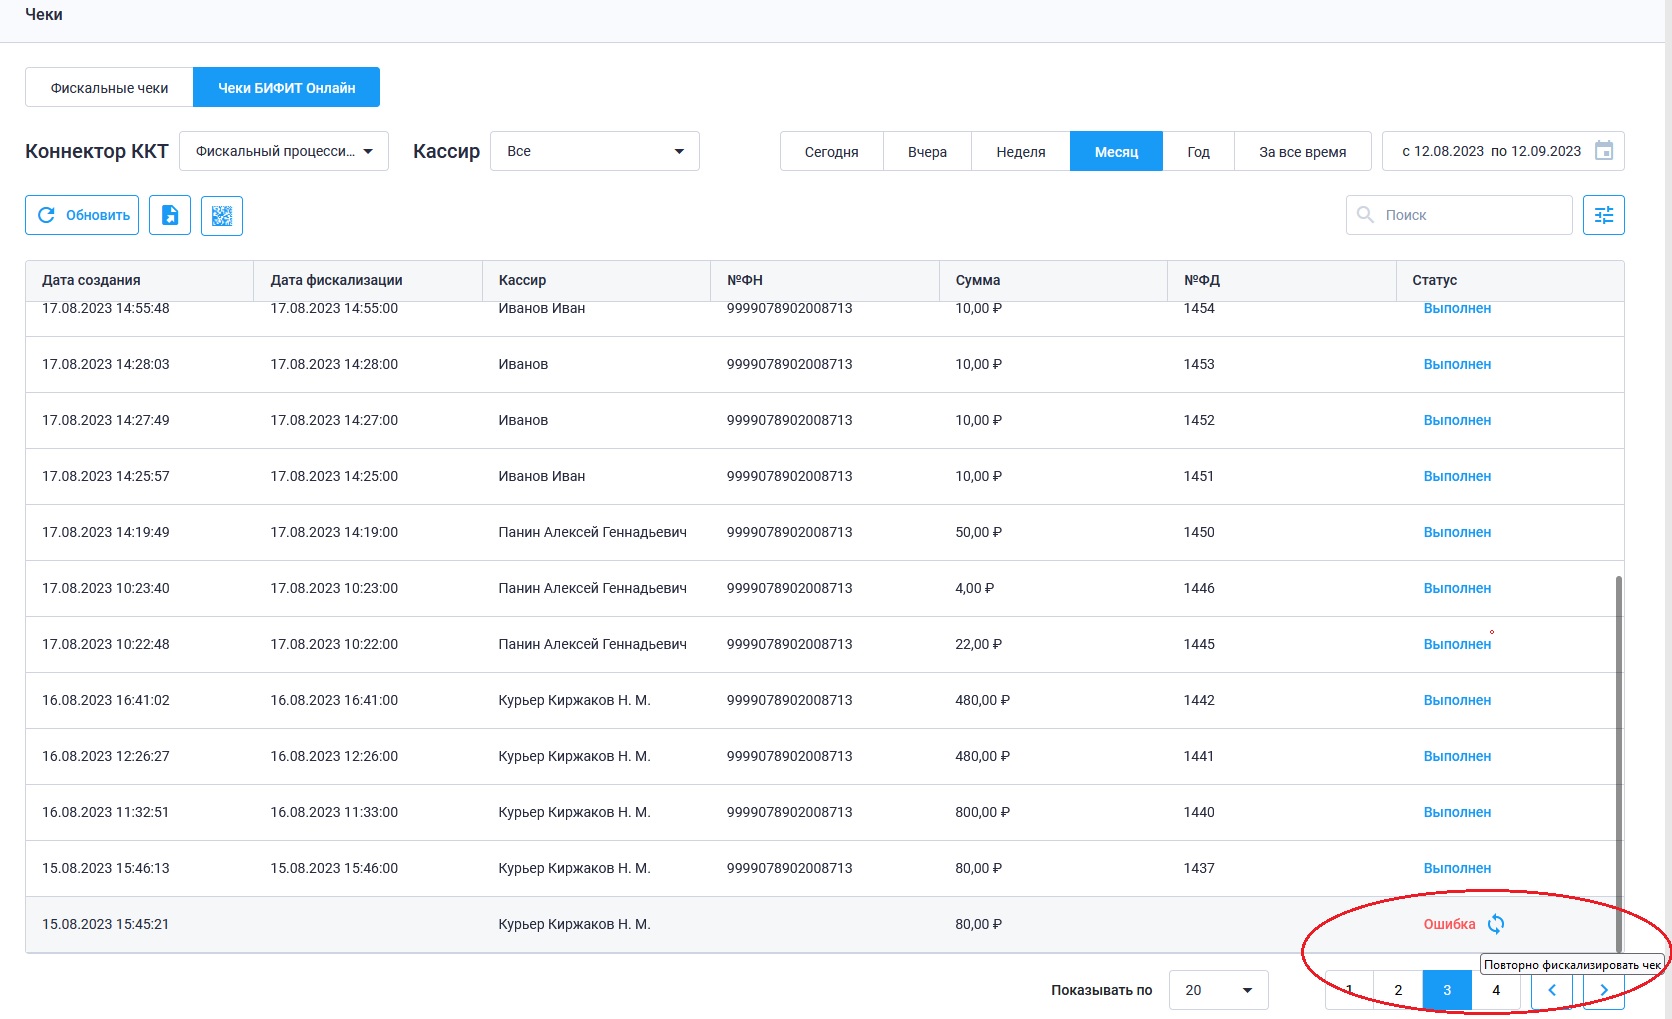Click fiscalization date 16.08.2023 11:33:00
The width and height of the screenshot is (1672, 1019).
tap(334, 812)
